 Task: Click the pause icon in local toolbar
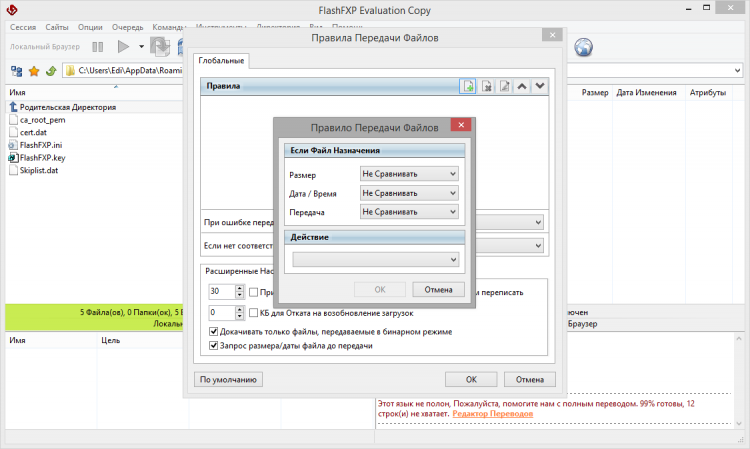point(98,47)
